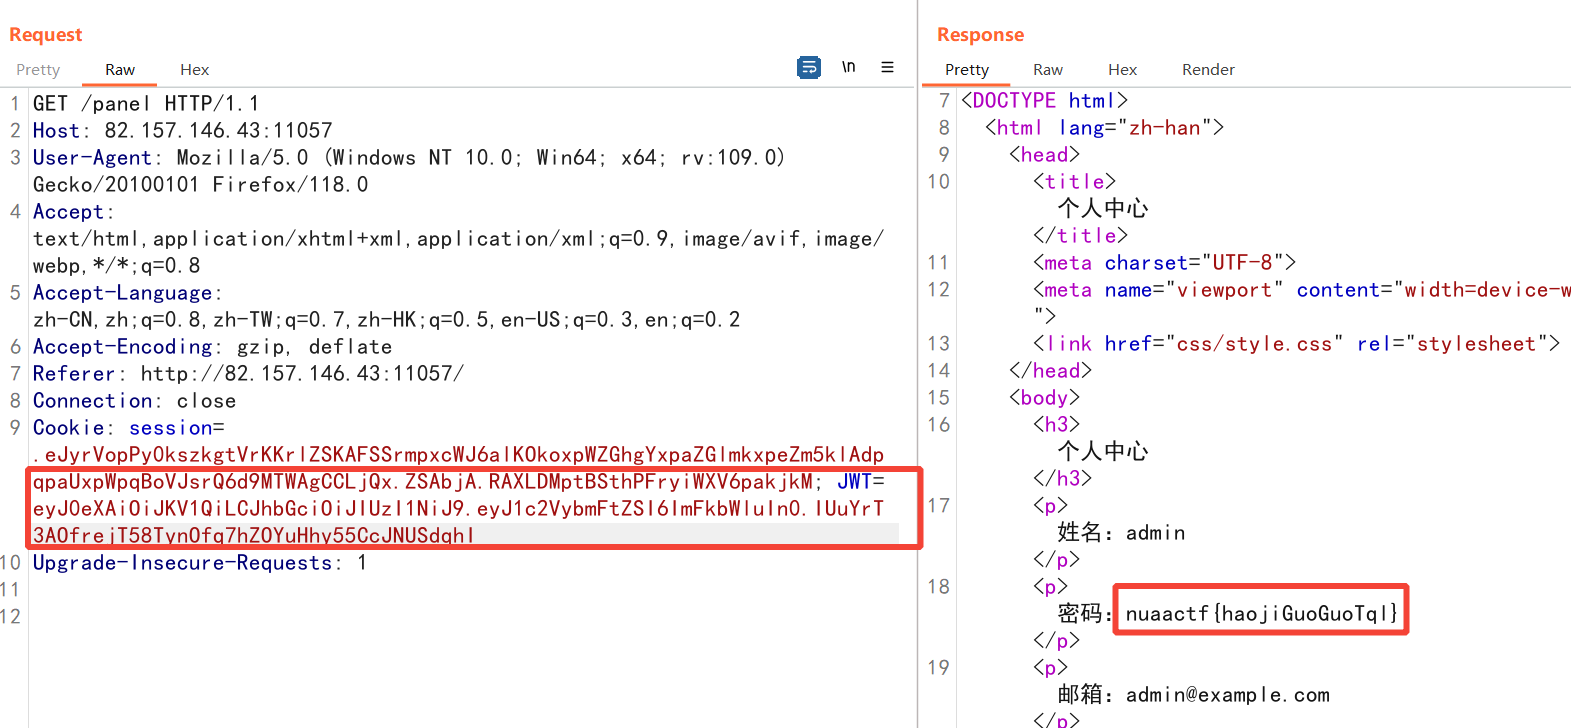
Task: Click the Host header line
Action: [x=182, y=131]
